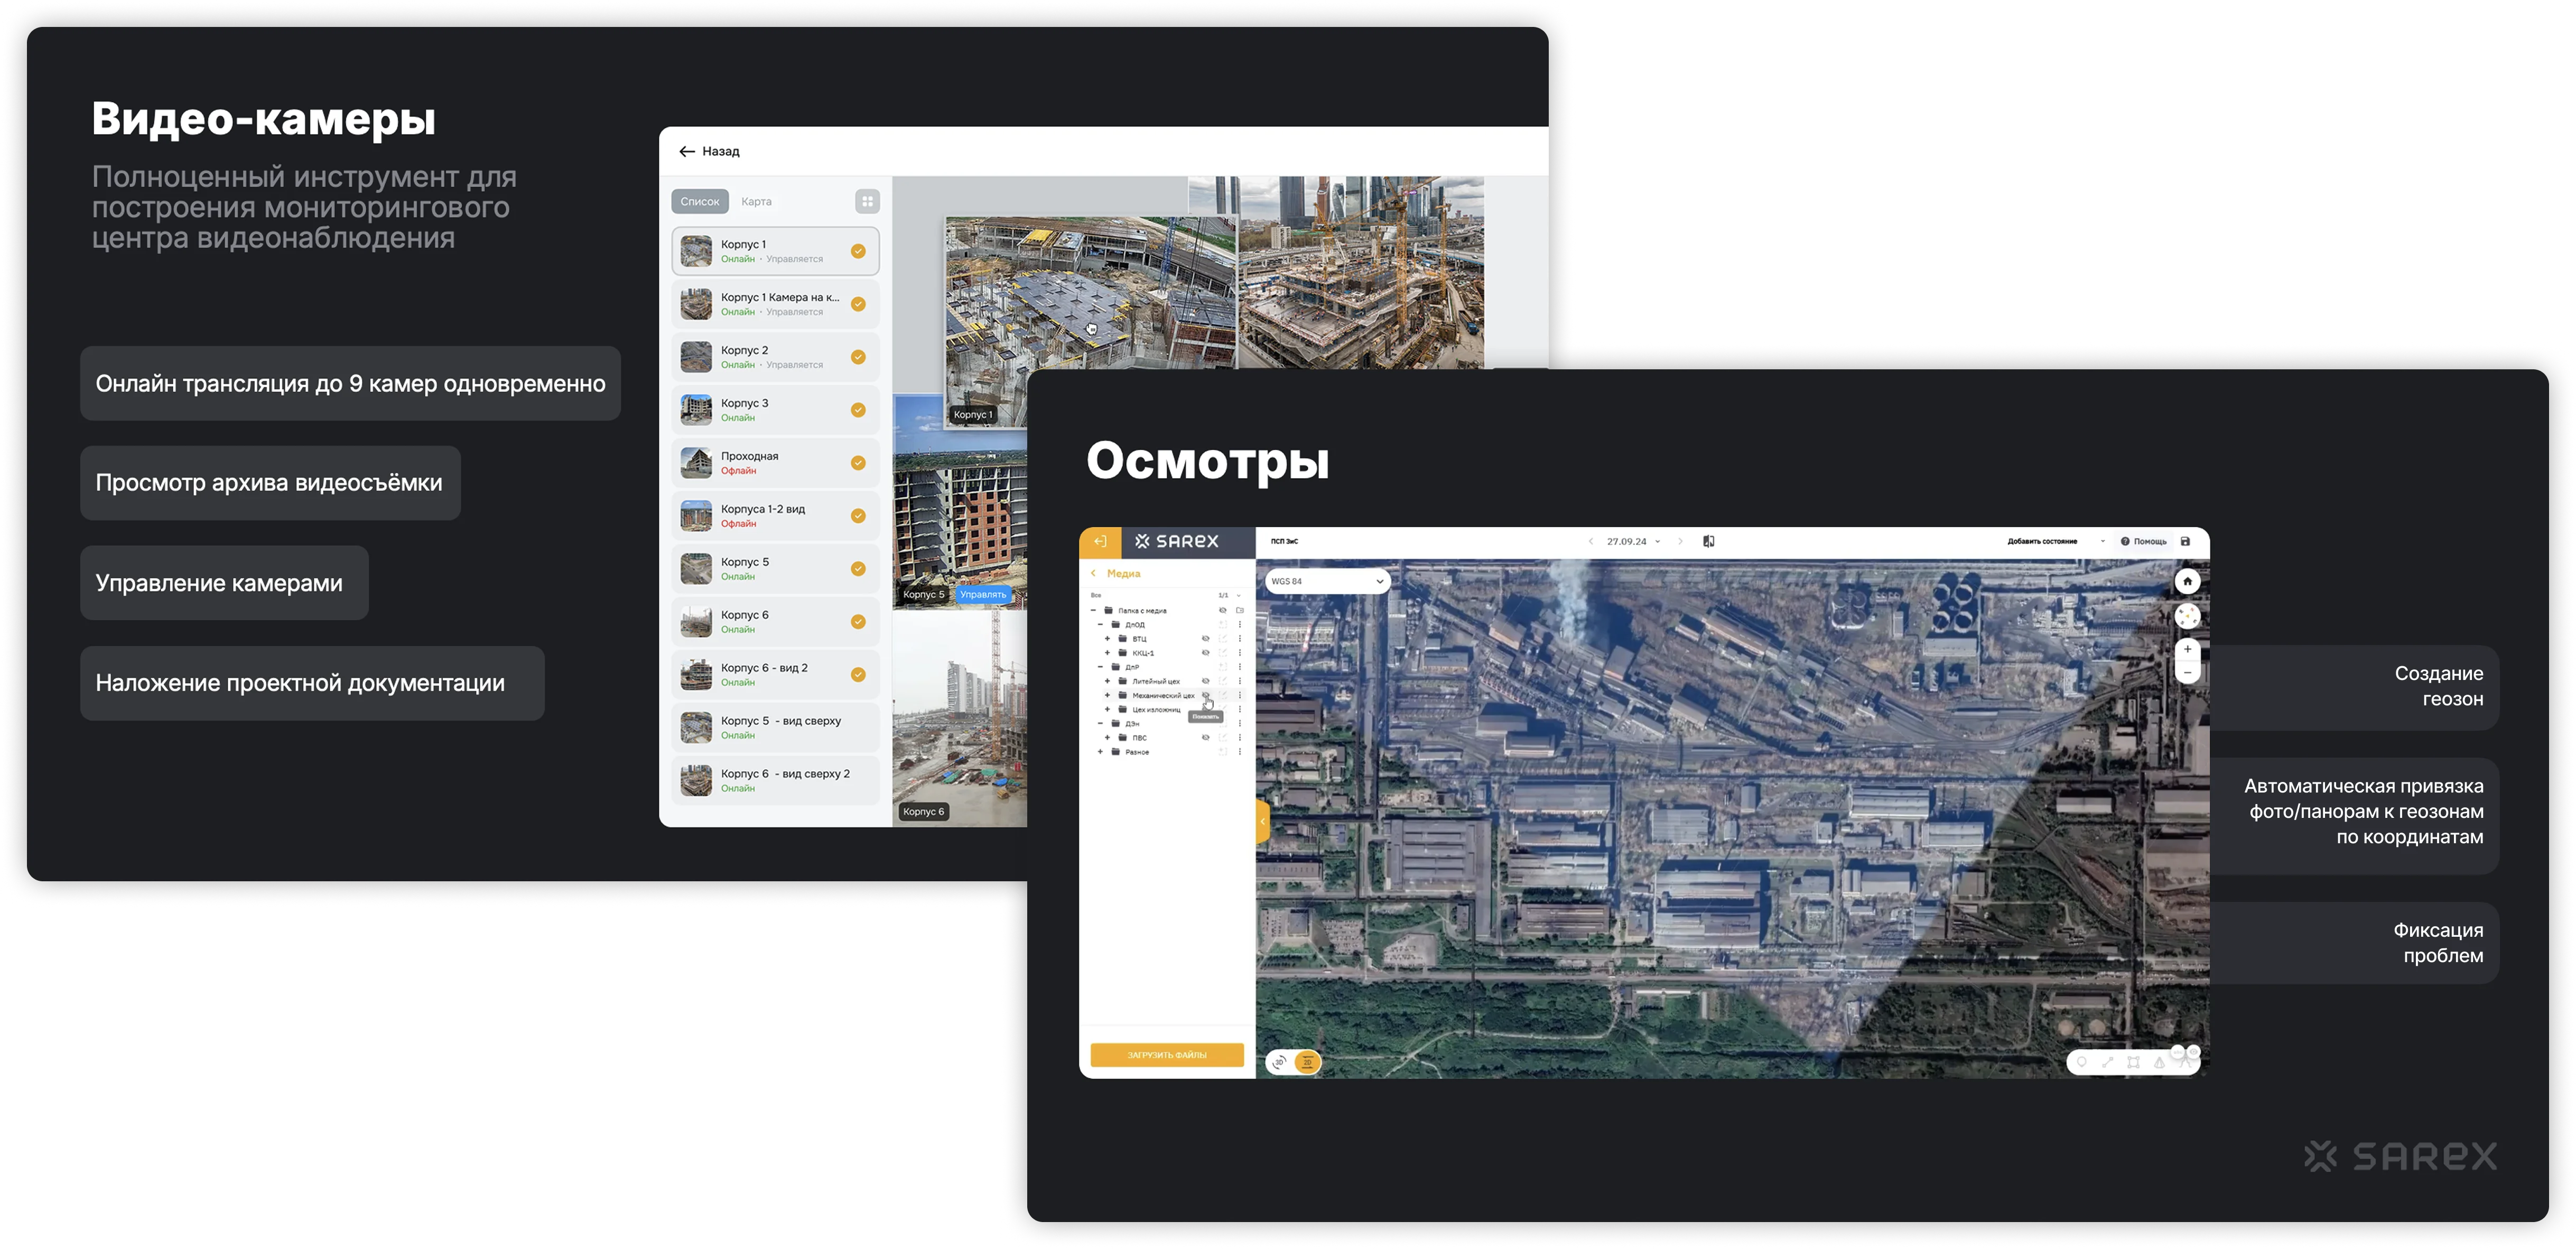Click the compass orientation button
This screenshot has height=1249, width=2576.
(2187, 616)
